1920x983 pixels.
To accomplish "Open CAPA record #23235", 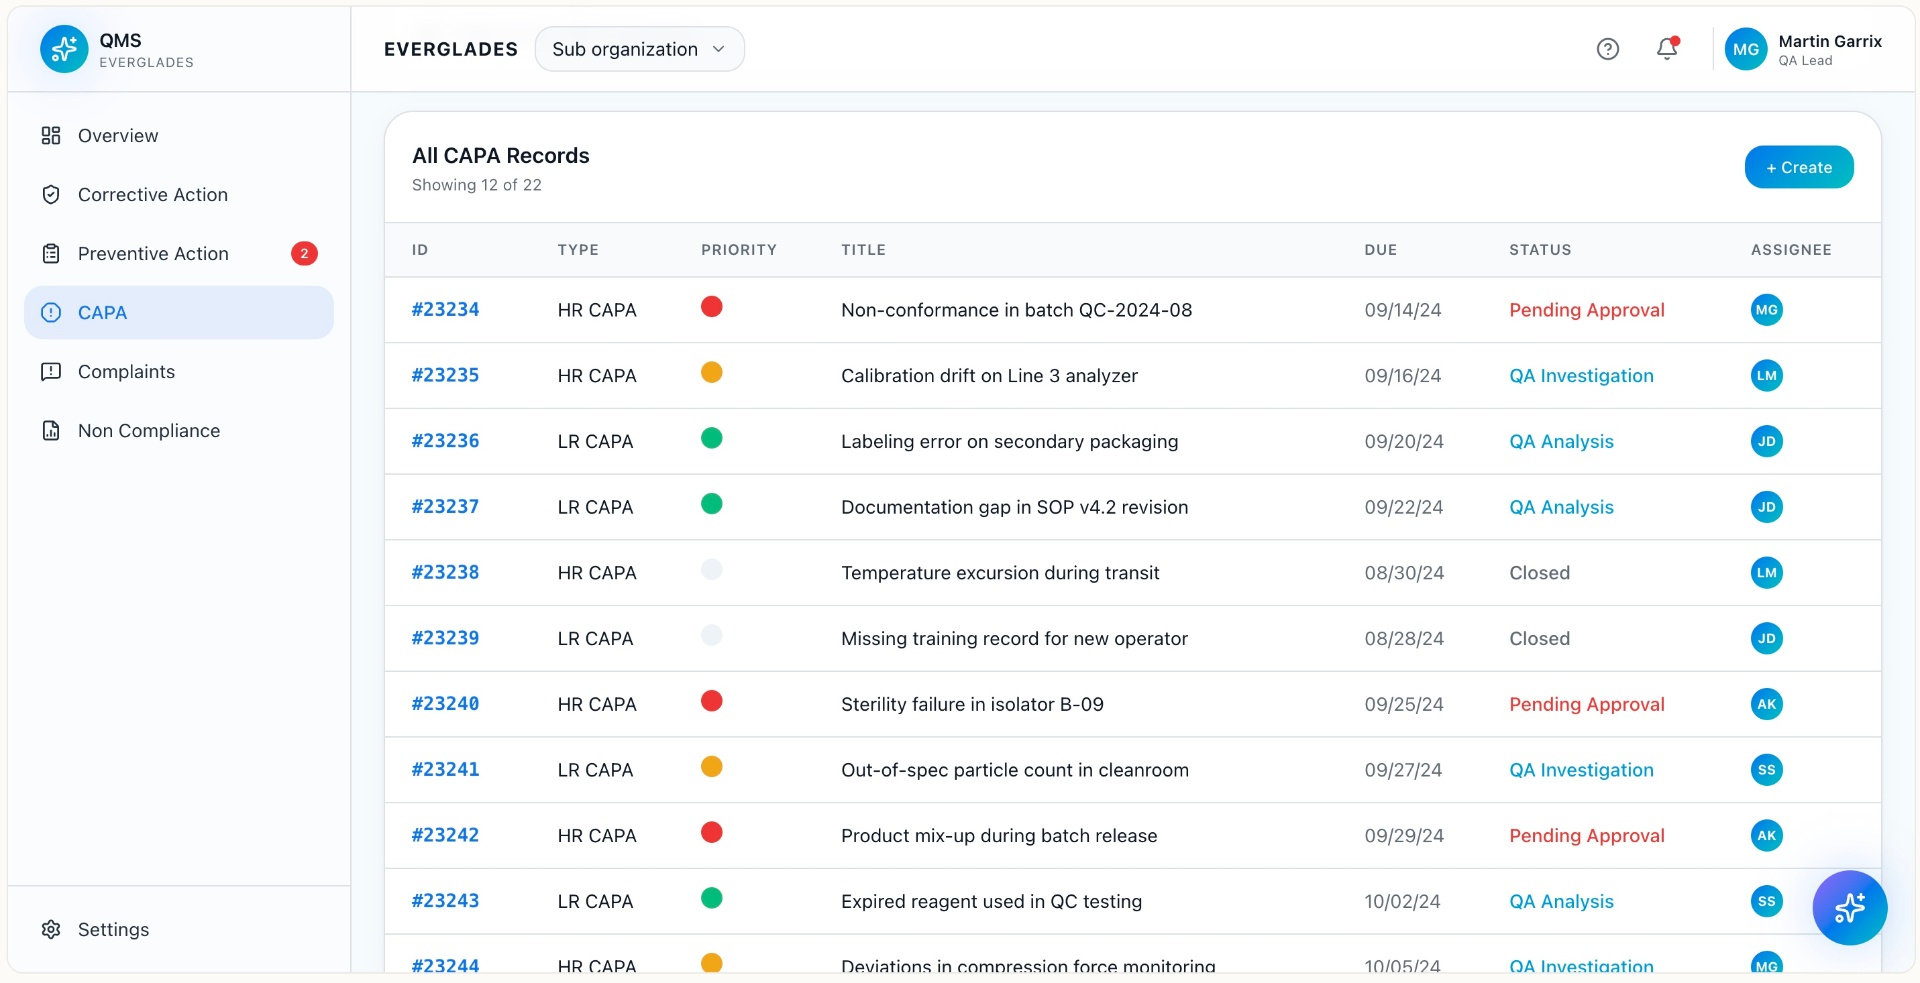I will (x=445, y=376).
